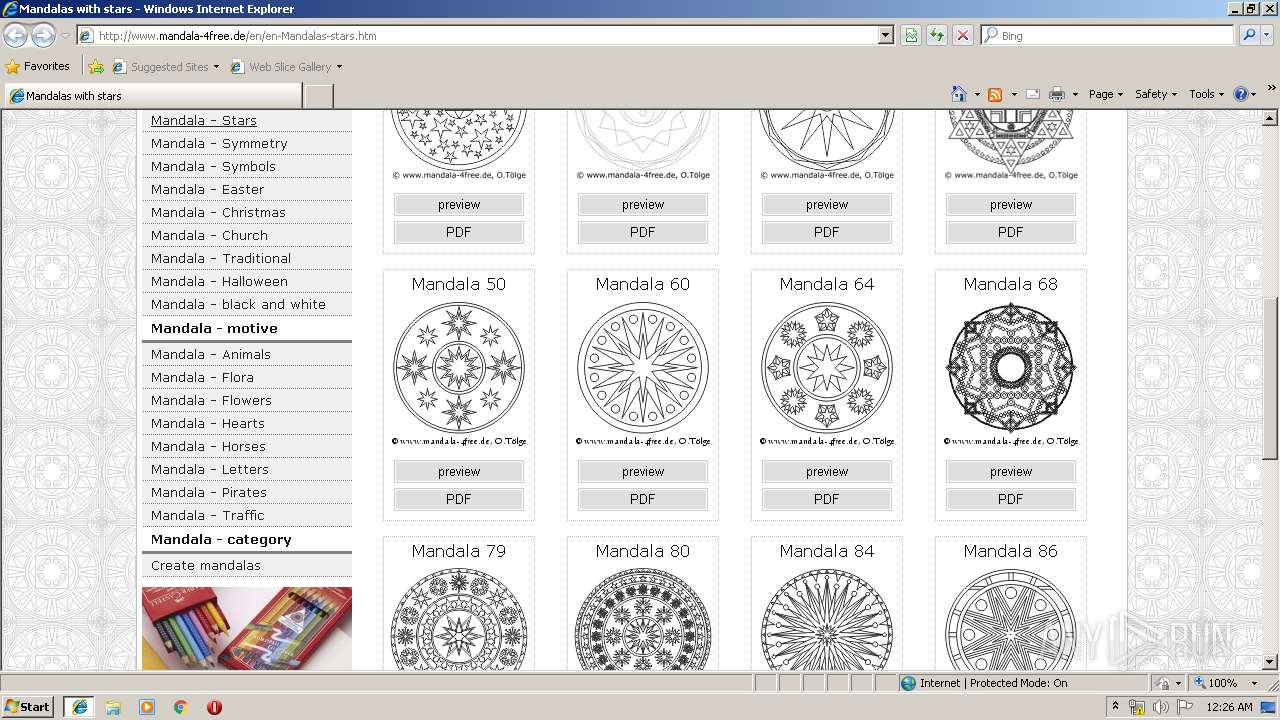Click the Refresh page icon
The height and width of the screenshot is (720, 1280).
point(937,35)
